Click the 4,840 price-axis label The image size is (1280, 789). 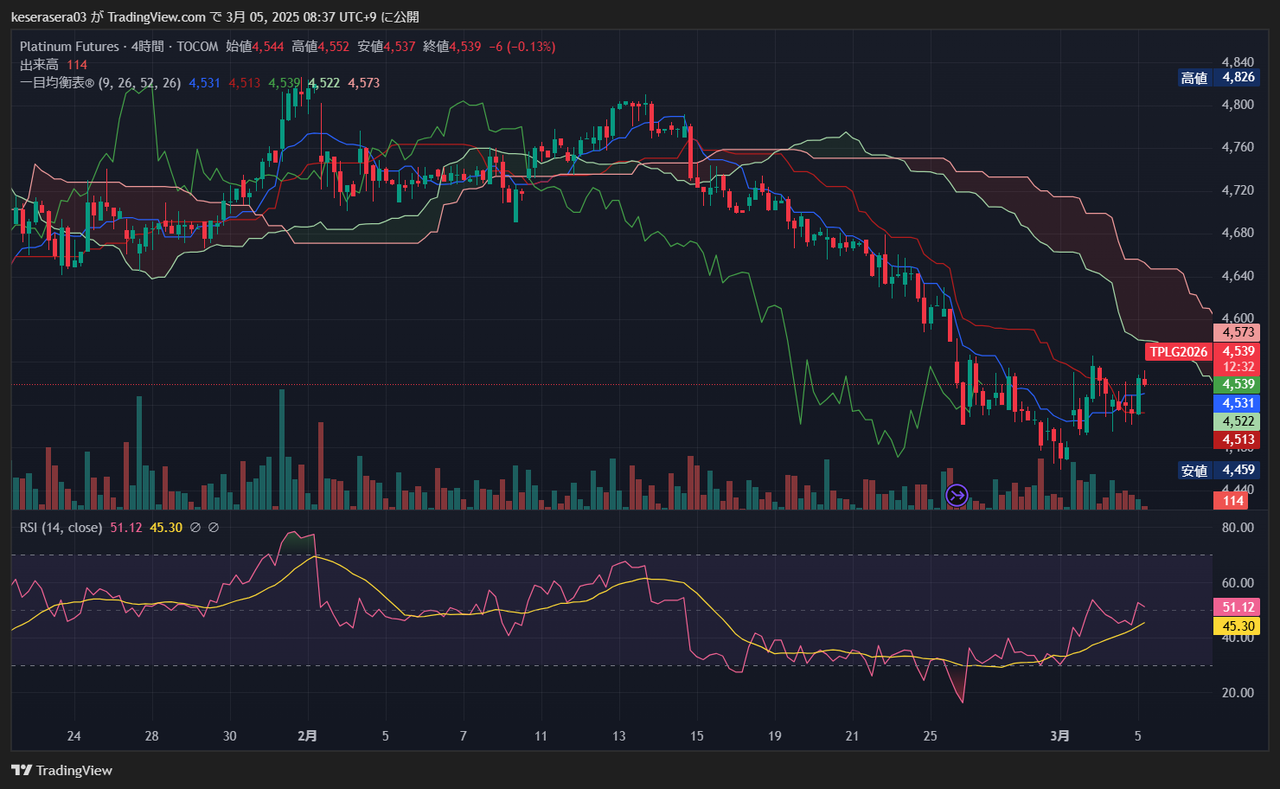[x=1238, y=61]
